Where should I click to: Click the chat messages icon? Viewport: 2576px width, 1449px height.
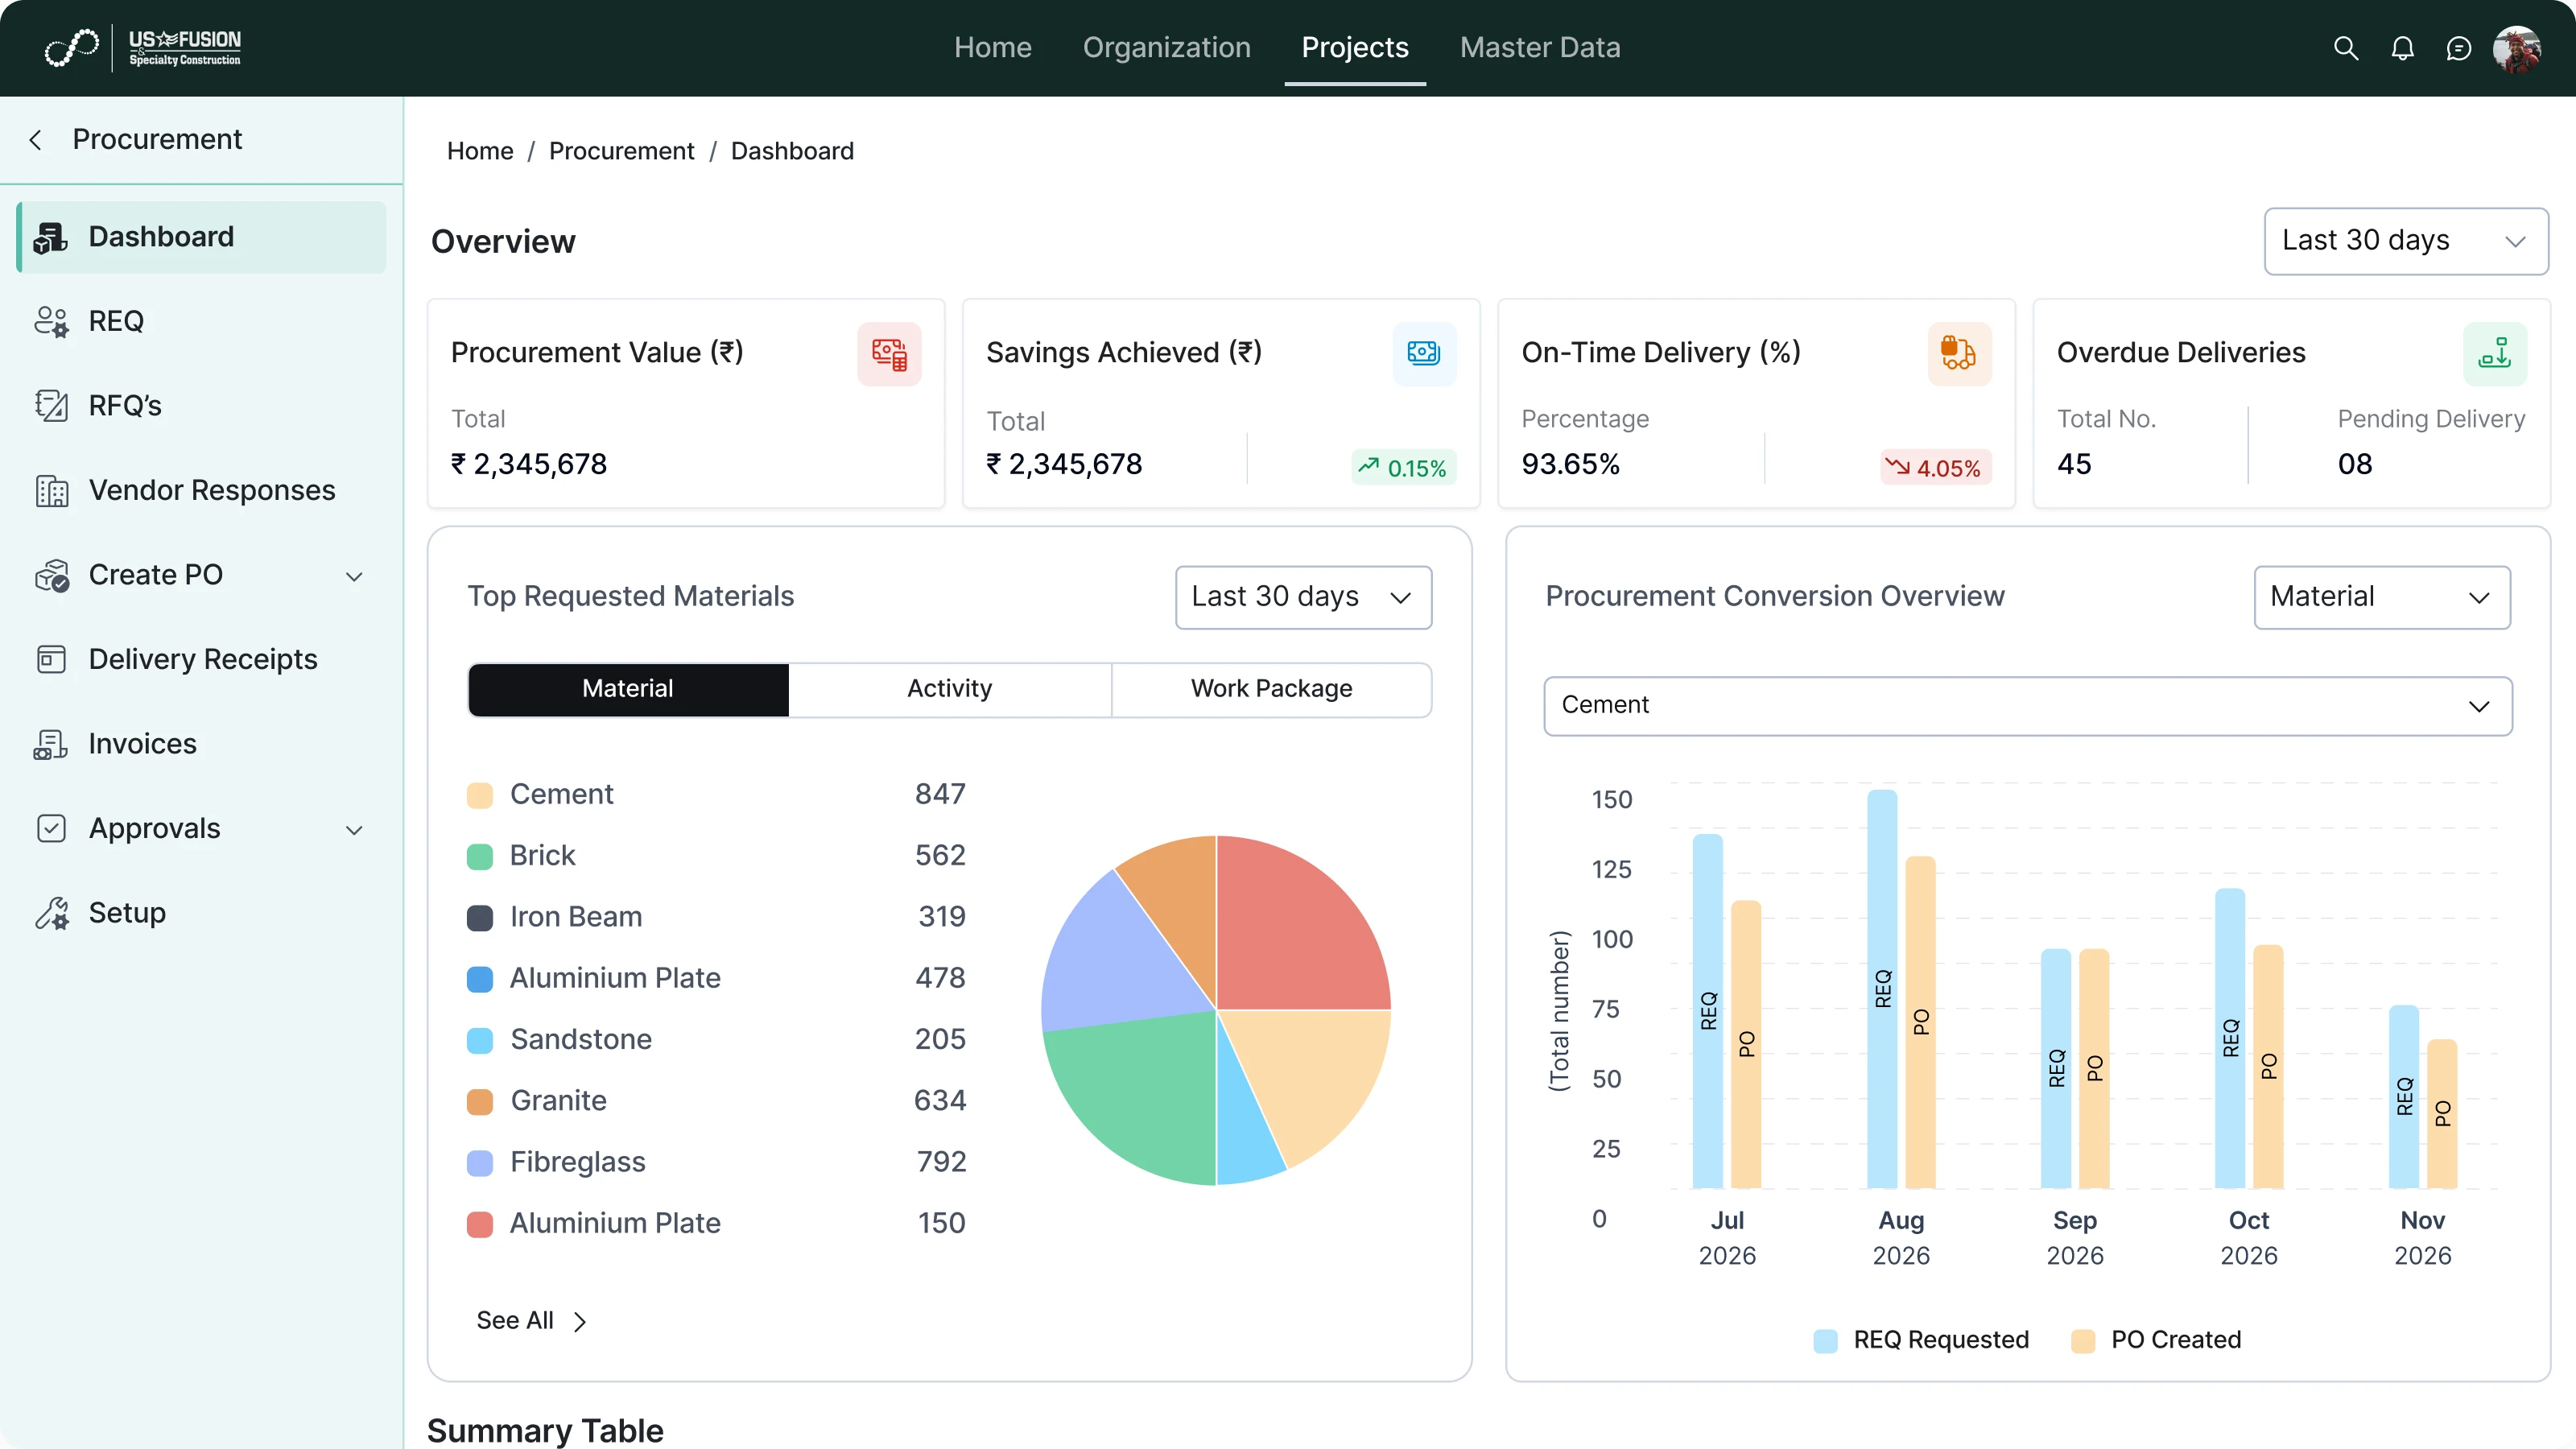[x=2460, y=48]
